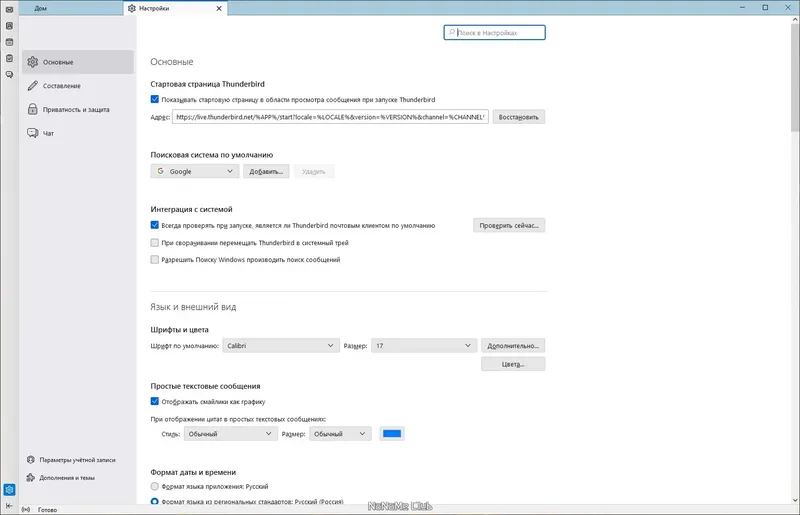The width and height of the screenshot is (800, 515).
Task: Open the font size 17 dropdown
Action: pyautogui.click(x=423, y=346)
